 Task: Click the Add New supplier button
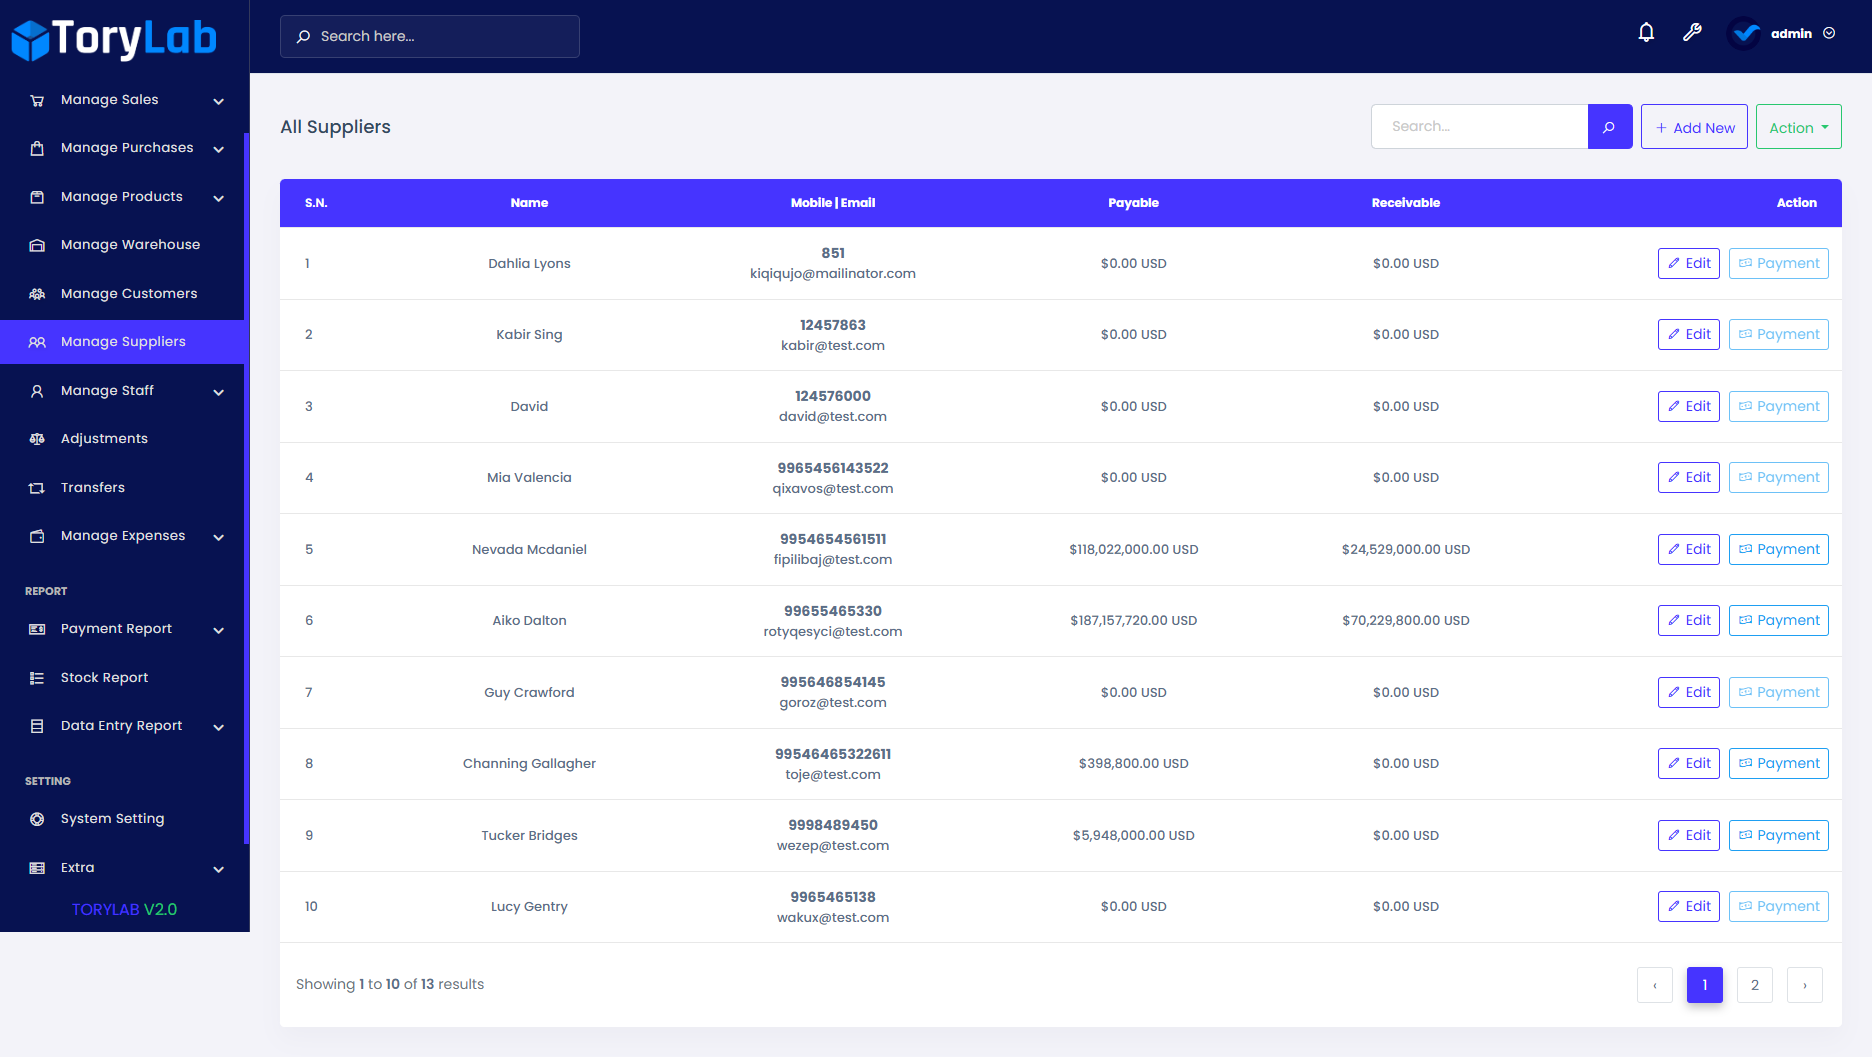1694,126
